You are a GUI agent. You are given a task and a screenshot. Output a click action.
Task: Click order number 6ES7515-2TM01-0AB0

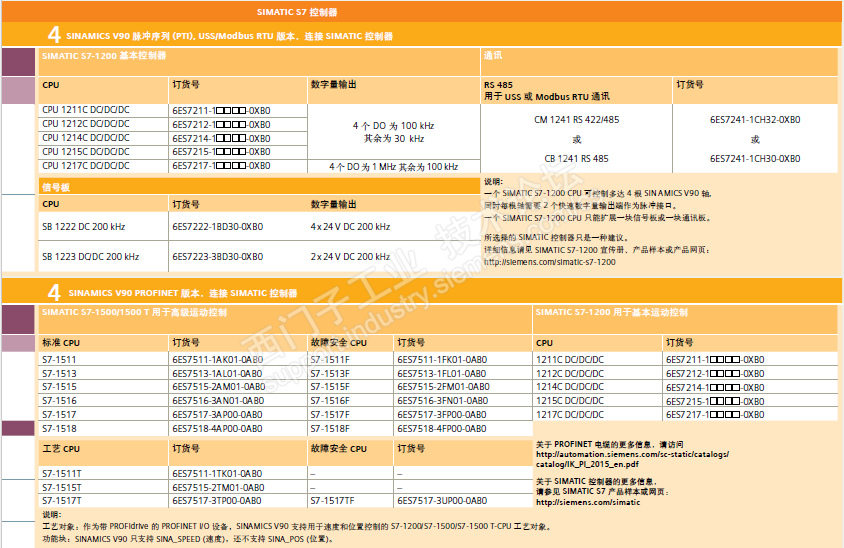218,488
